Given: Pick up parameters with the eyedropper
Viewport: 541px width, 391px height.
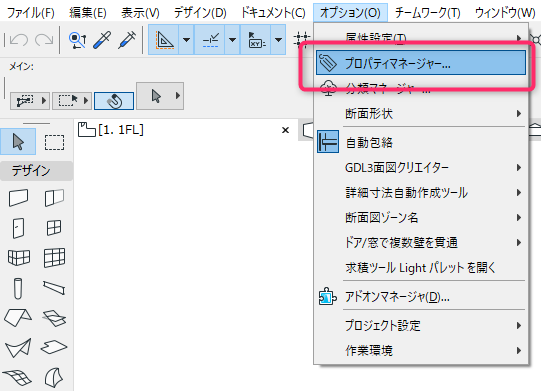Looking at the screenshot, I should click(102, 40).
